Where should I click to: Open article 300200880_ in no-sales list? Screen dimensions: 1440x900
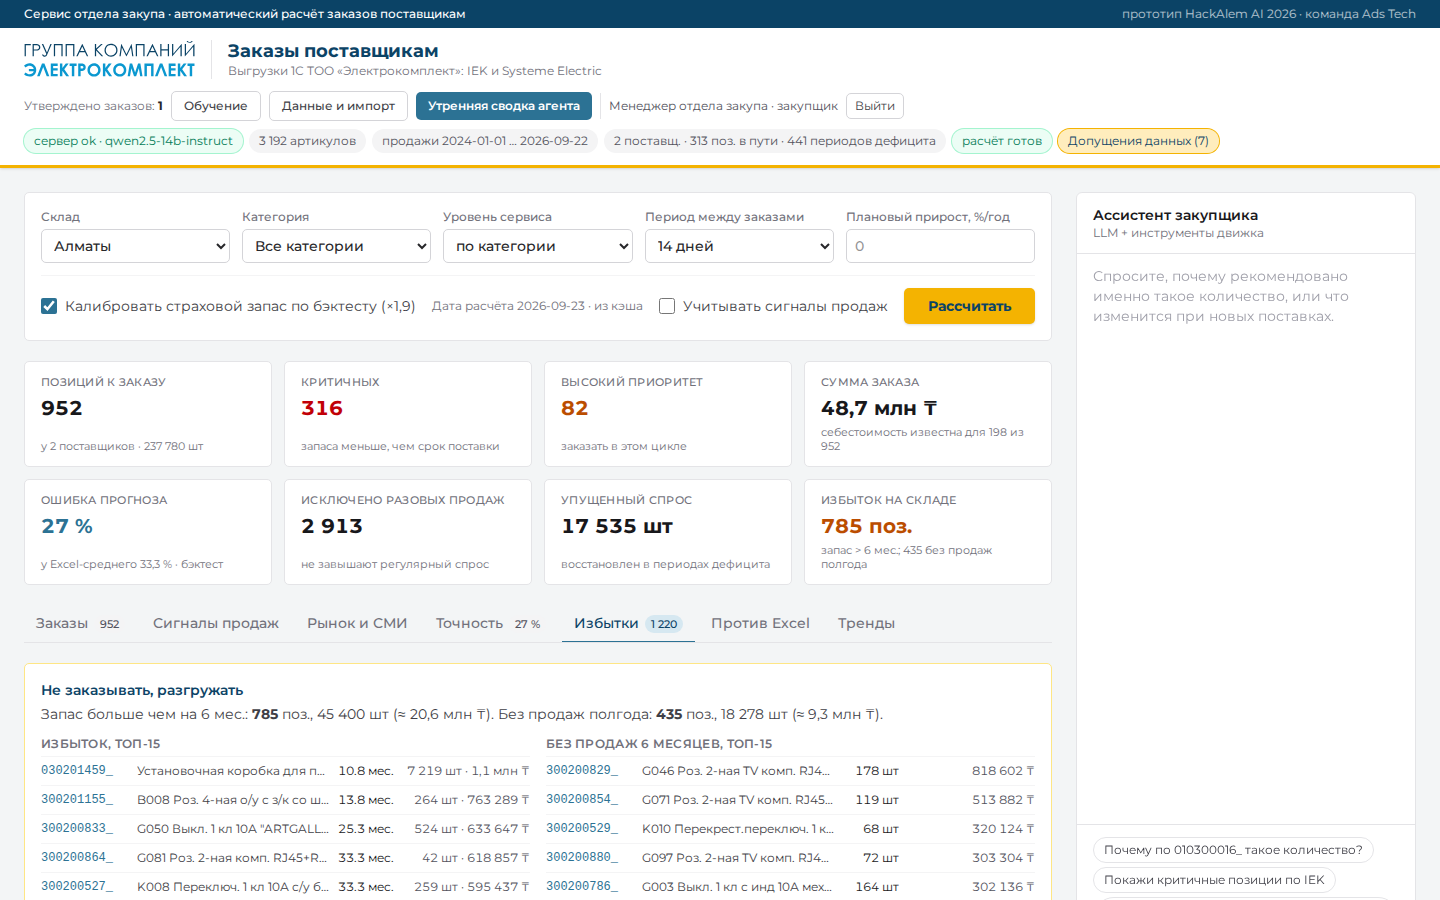(x=582, y=858)
